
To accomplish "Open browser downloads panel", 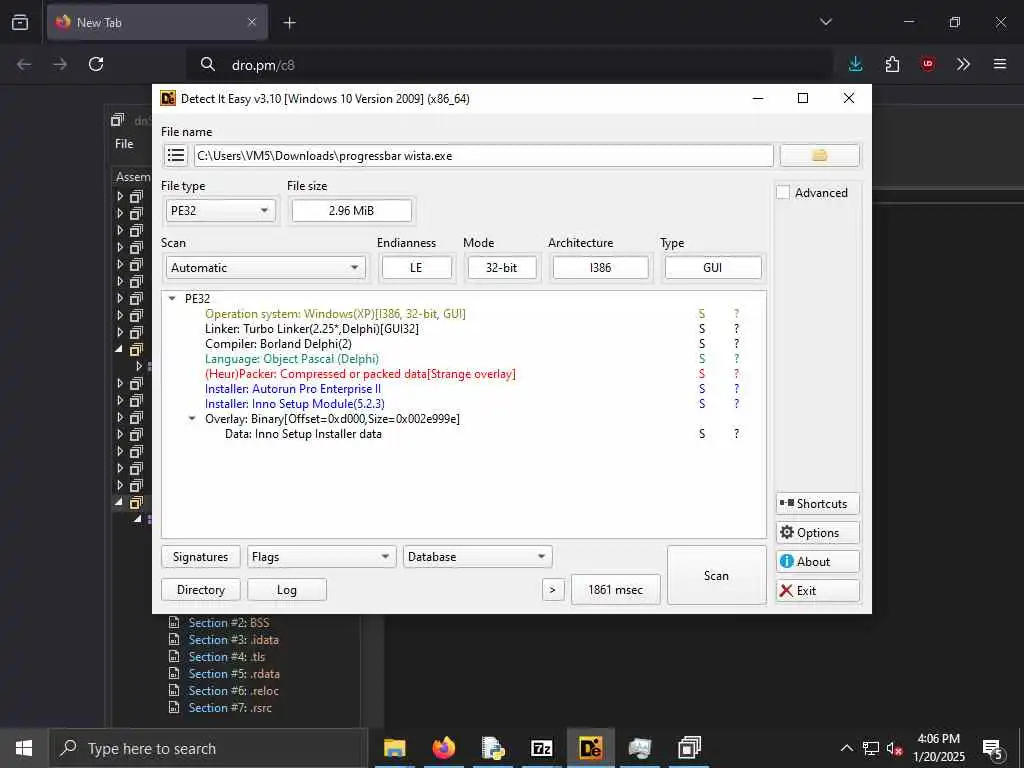I will point(856,64).
